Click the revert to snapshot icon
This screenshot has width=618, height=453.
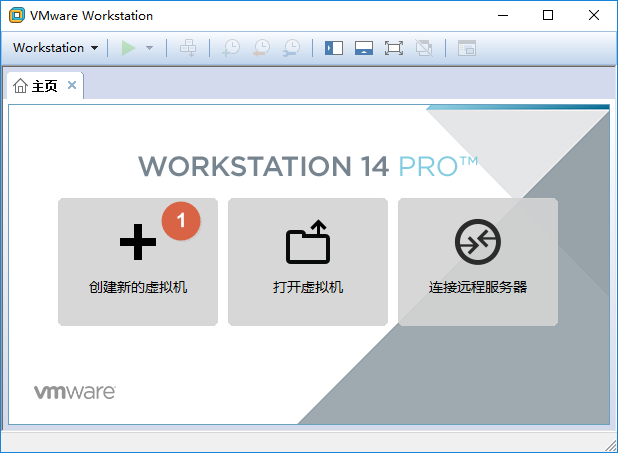(x=261, y=48)
